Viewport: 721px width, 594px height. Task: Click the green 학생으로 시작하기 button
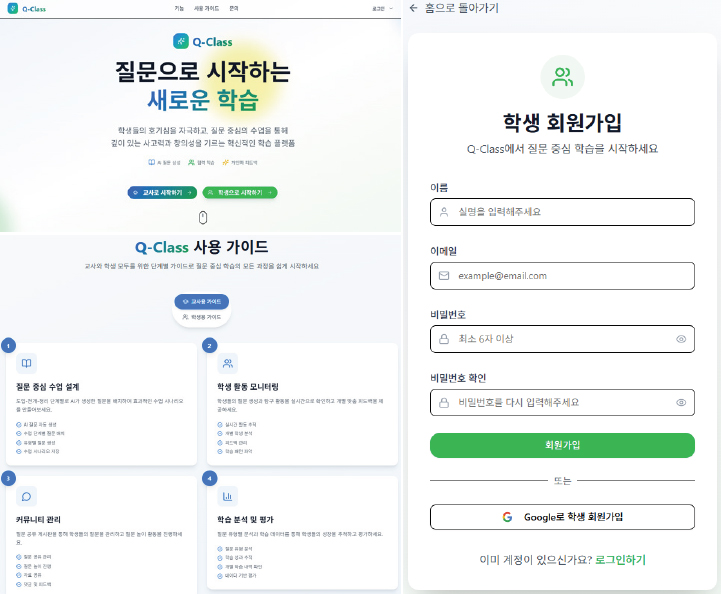(x=240, y=193)
